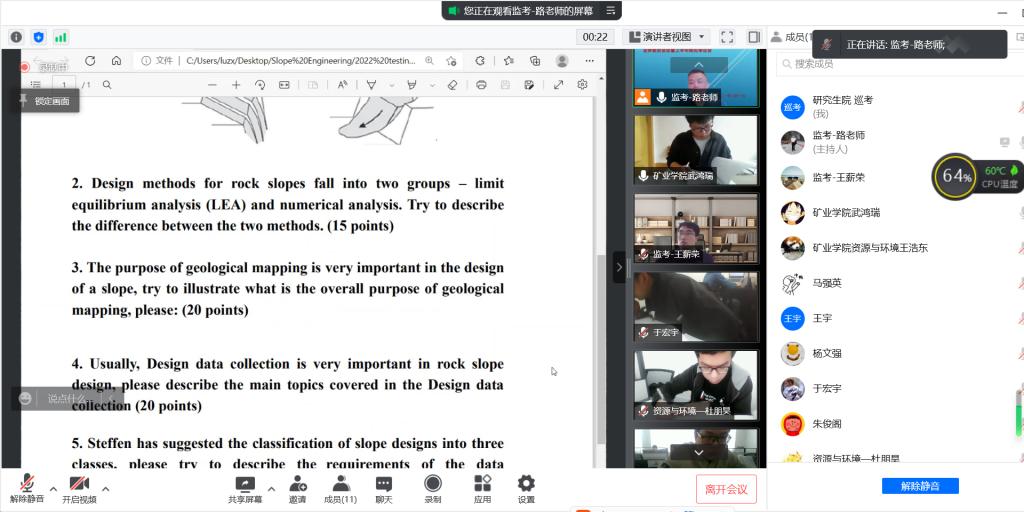Screen dimensions: 1024x512
Task: Click the PDF page number field
Action: (x=64, y=85)
